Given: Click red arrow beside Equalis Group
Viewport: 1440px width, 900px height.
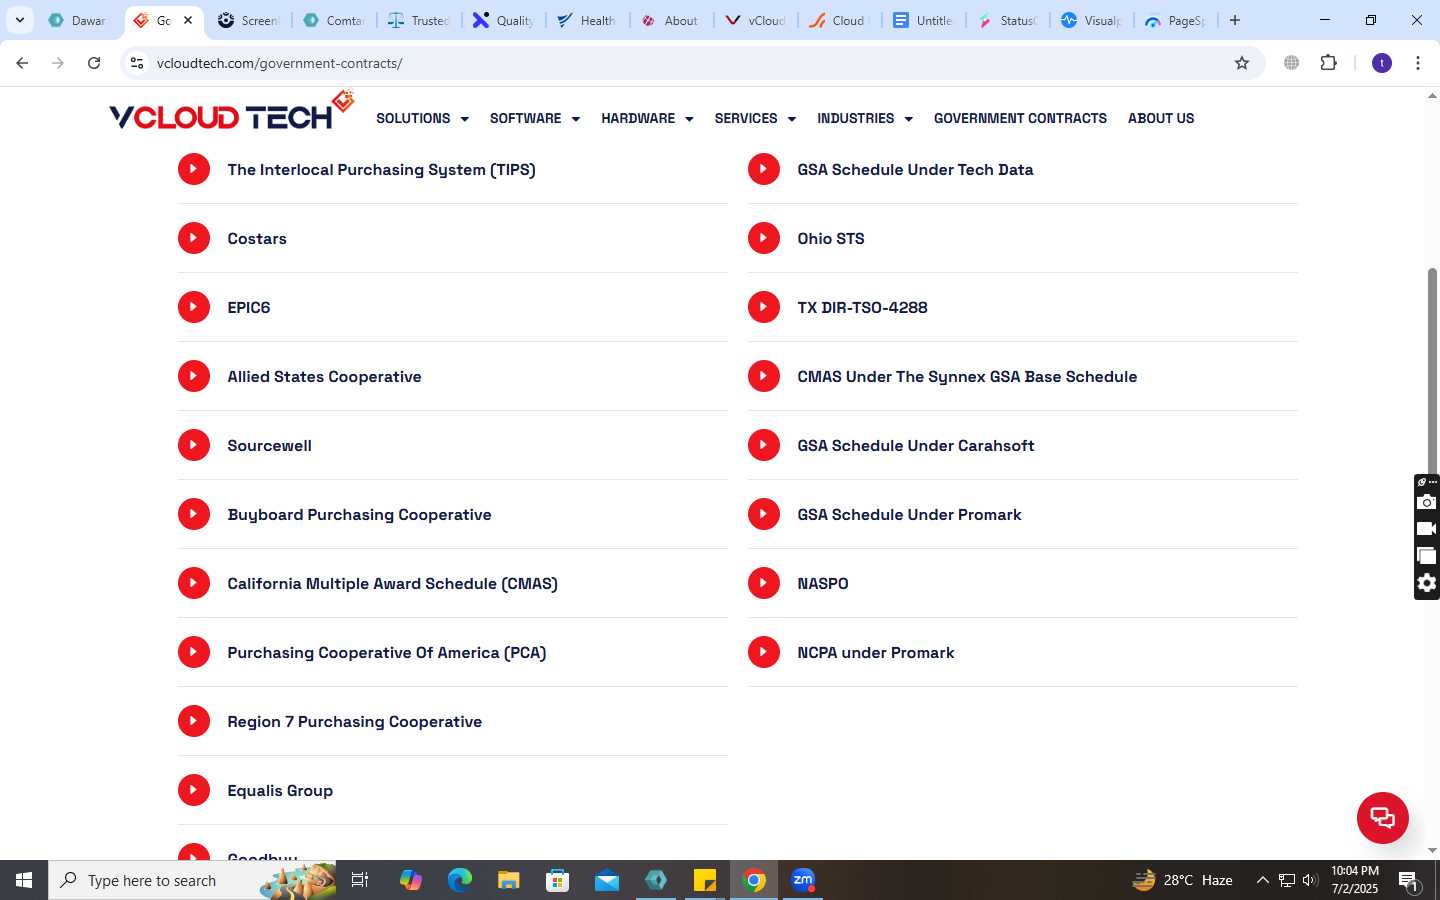Looking at the screenshot, I should click(x=194, y=790).
